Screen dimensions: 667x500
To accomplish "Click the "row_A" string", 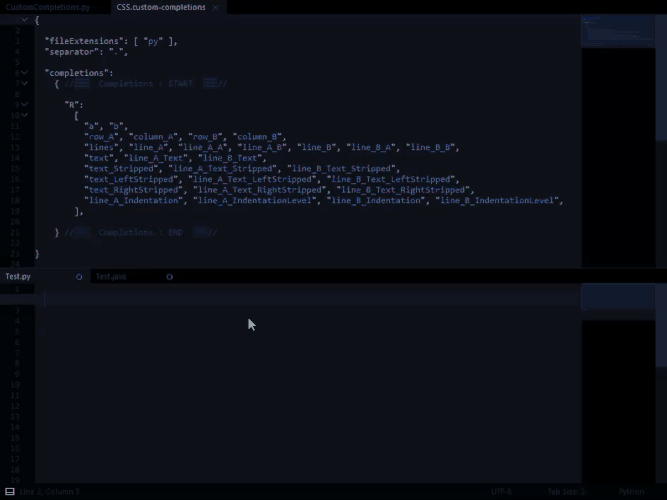I will point(101,137).
